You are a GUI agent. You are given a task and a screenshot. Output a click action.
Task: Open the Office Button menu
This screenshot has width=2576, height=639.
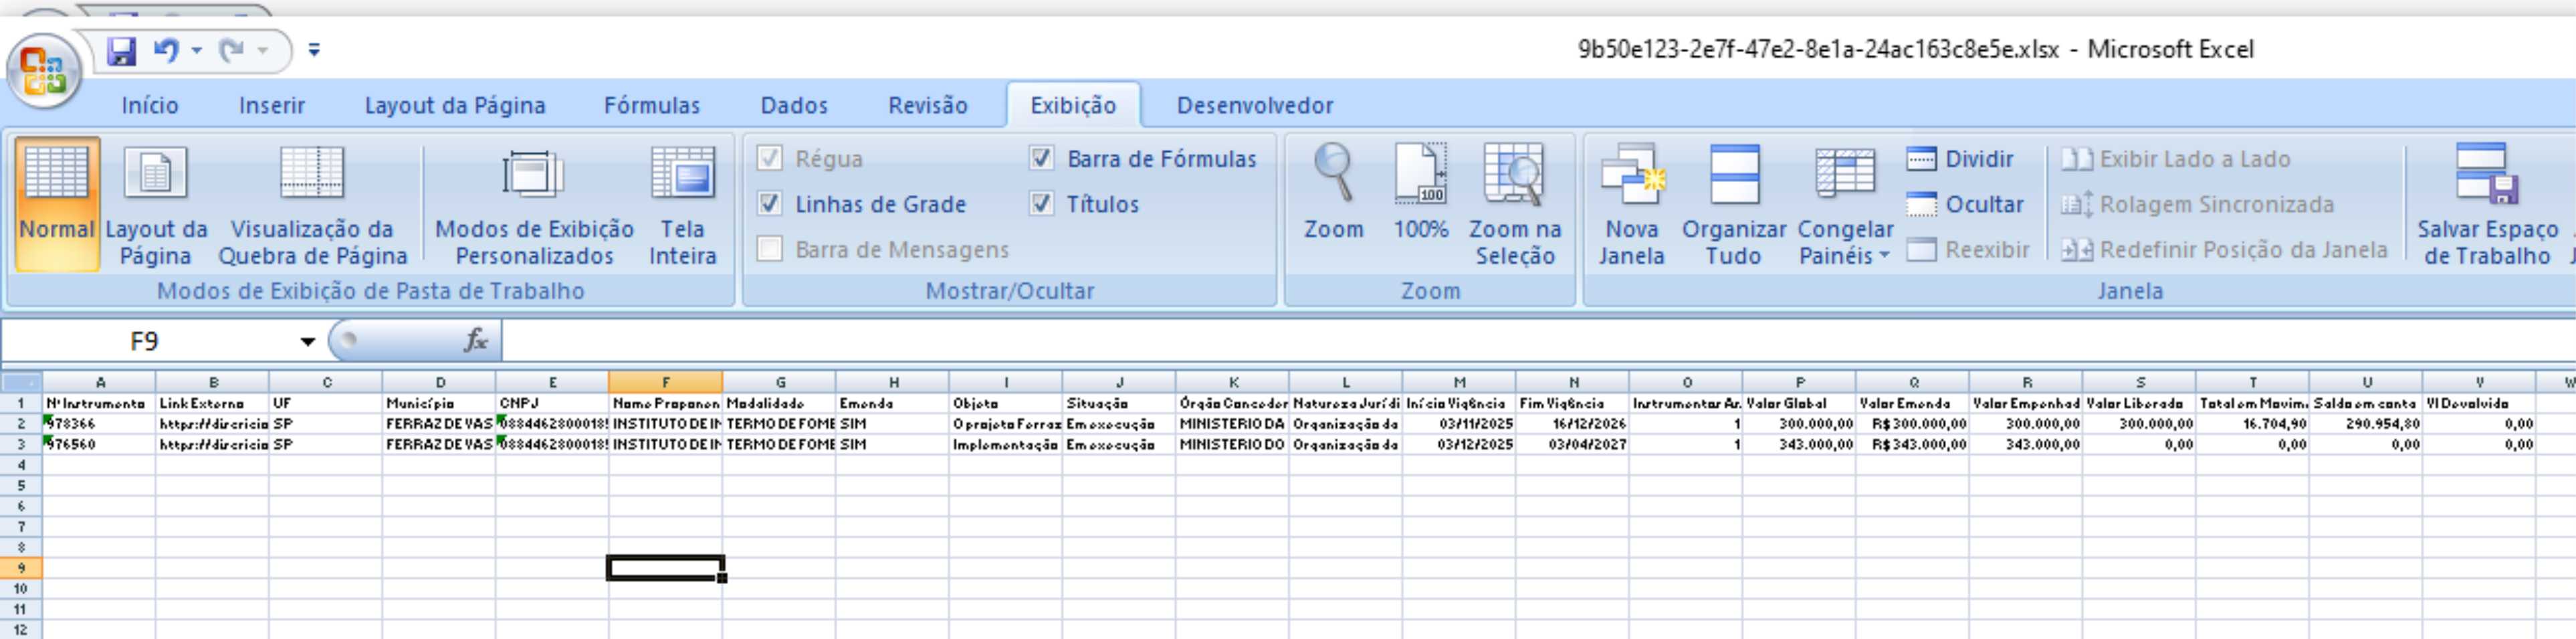click(x=43, y=71)
